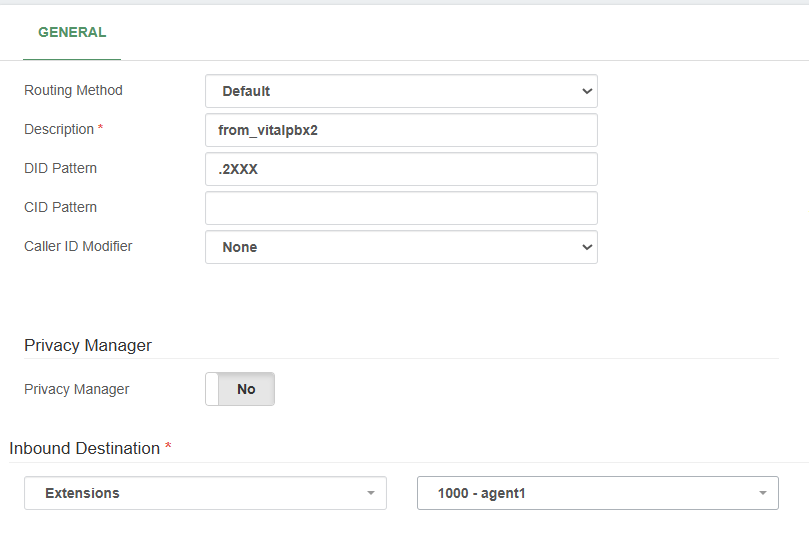The height and width of the screenshot is (539, 809).
Task: Open the Caller ID Modifier dropdown showing None
Action: pyautogui.click(x=400, y=247)
